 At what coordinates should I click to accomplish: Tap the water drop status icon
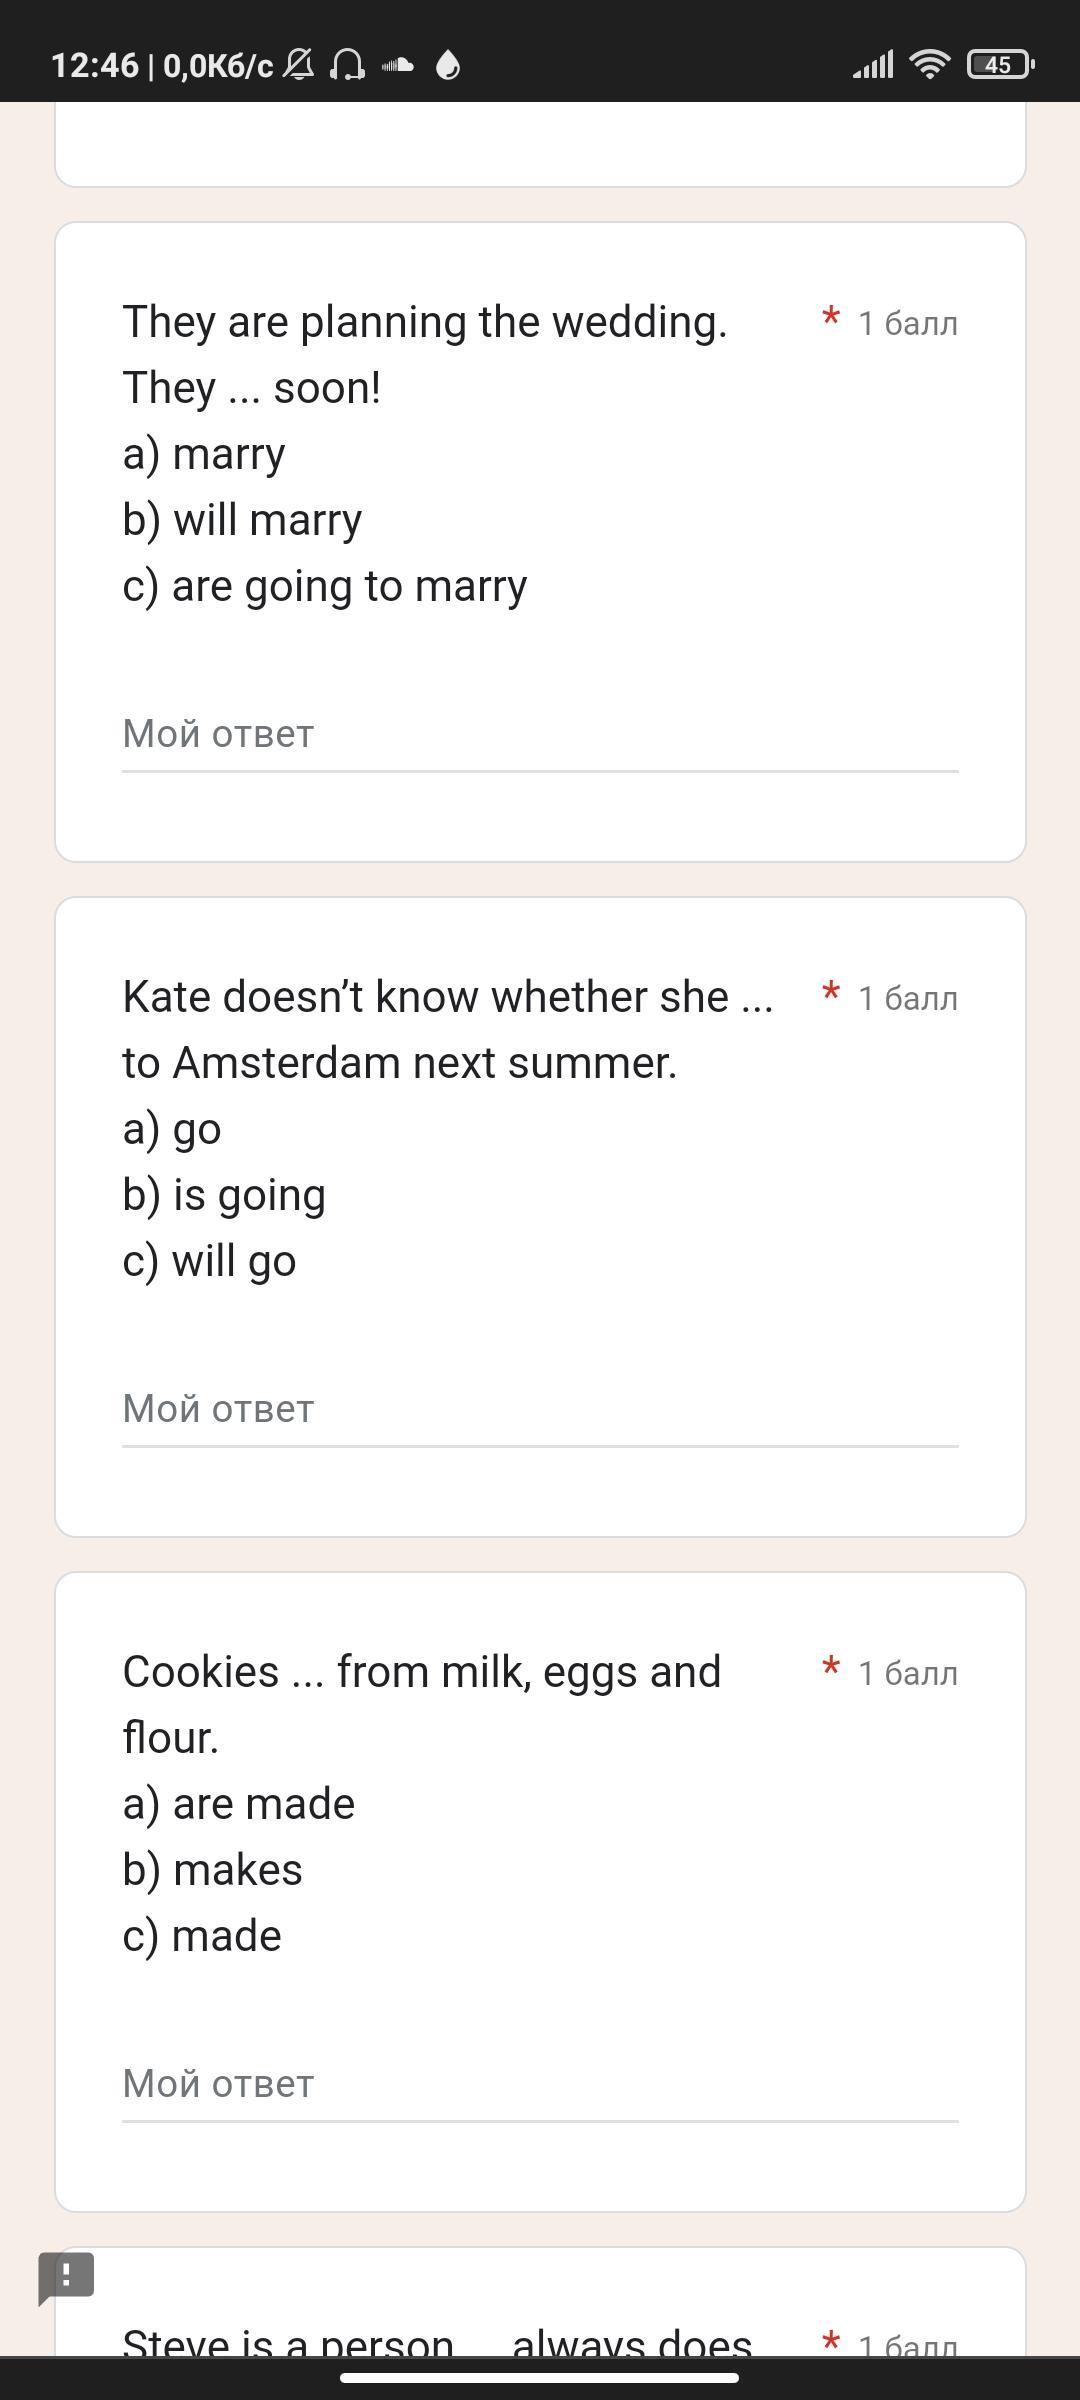pyautogui.click(x=448, y=66)
